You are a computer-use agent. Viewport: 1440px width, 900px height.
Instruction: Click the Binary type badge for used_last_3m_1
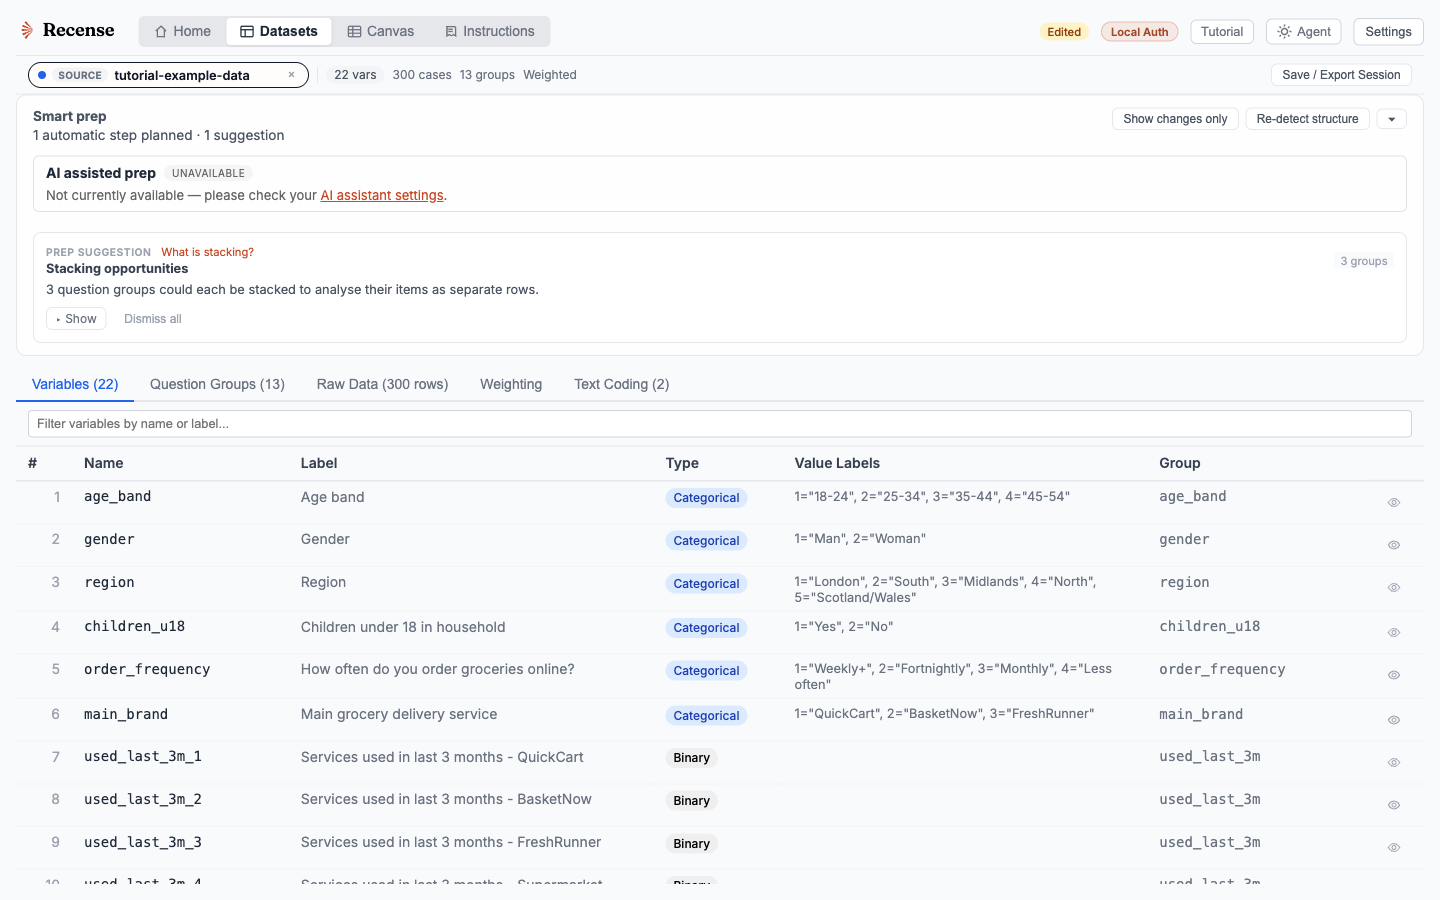[691, 758]
